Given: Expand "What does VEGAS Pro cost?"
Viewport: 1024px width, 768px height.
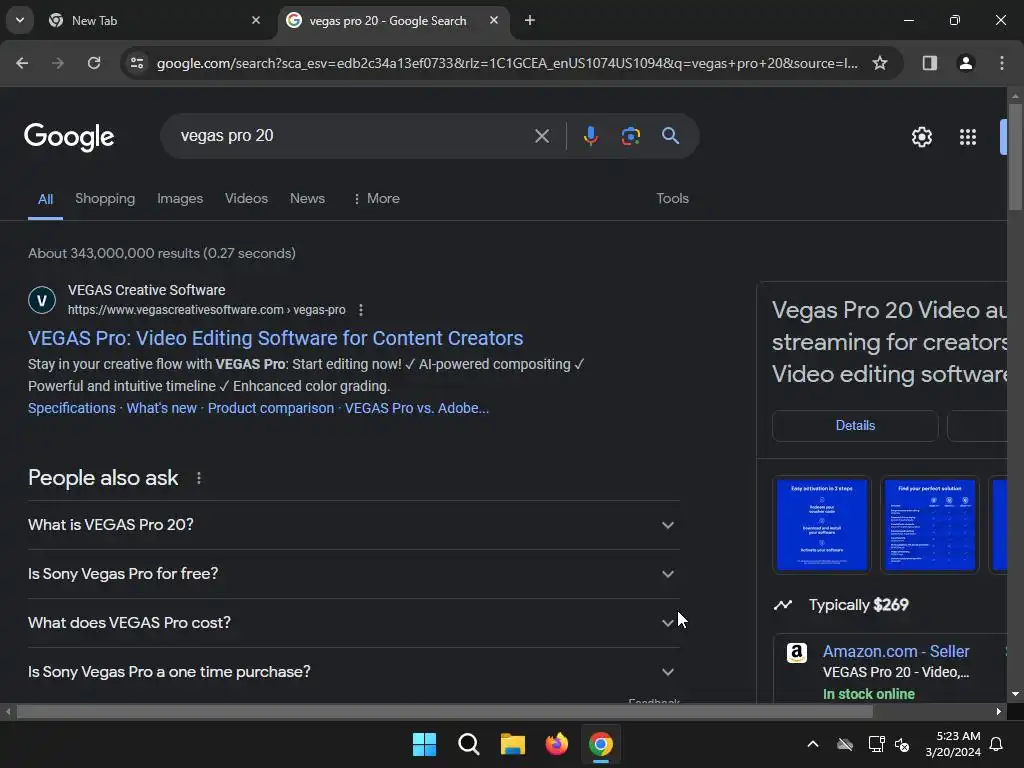Looking at the screenshot, I should pos(353,623).
